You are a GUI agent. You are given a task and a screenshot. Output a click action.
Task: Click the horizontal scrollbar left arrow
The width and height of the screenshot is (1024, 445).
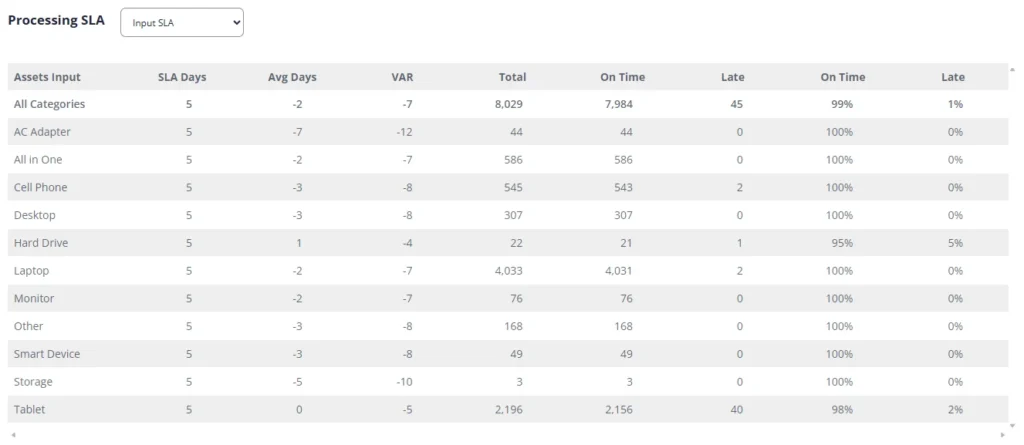12,433
